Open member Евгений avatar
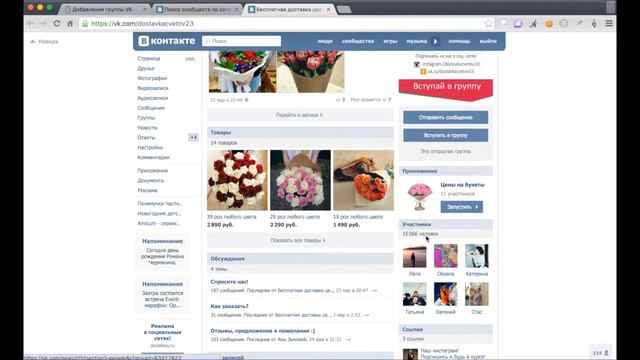Screen dimensions: 640x360 pos(445,294)
